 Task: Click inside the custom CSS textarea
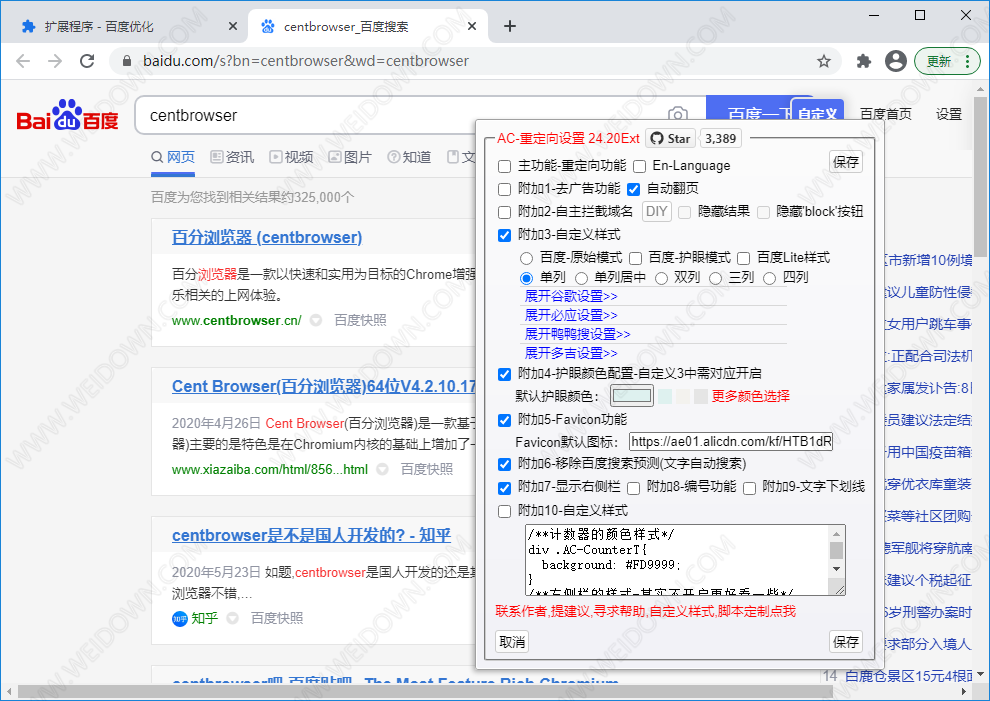tap(677, 560)
